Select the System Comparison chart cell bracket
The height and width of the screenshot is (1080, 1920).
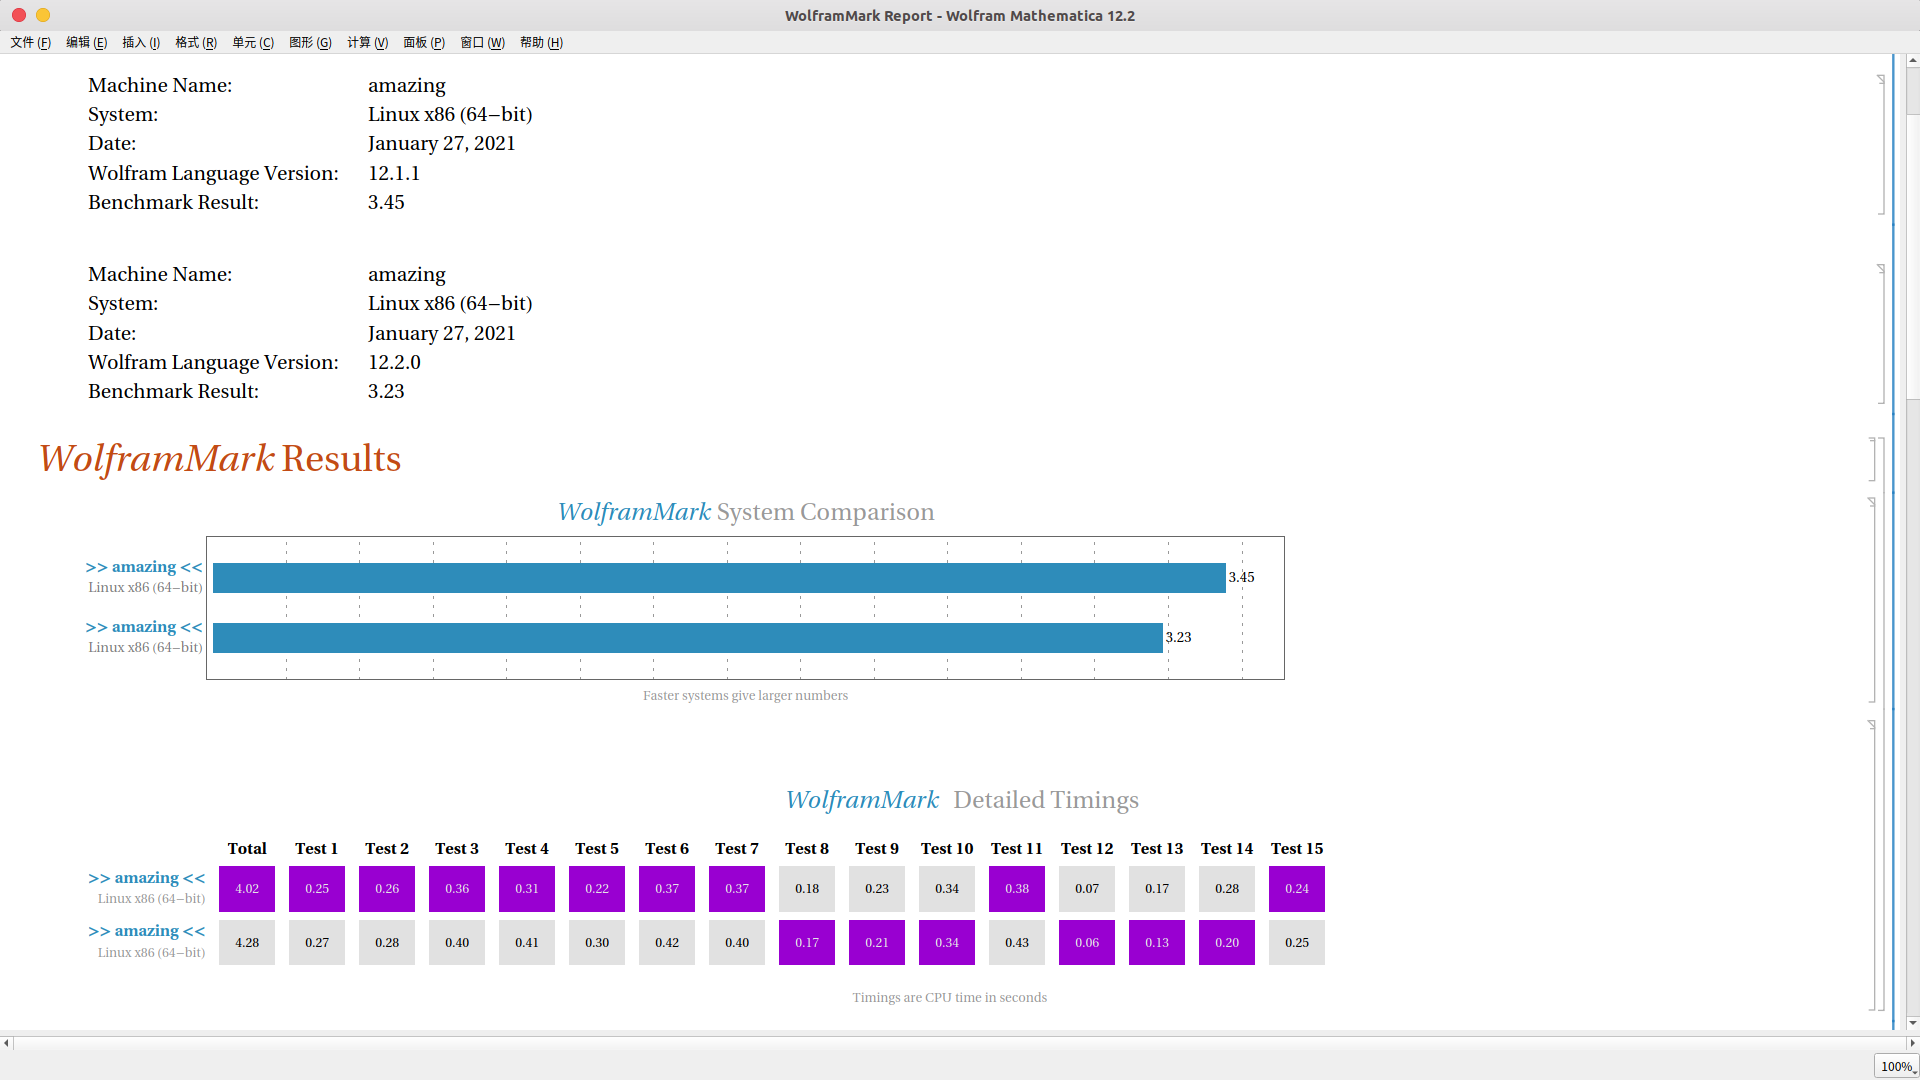[x=1872, y=600]
